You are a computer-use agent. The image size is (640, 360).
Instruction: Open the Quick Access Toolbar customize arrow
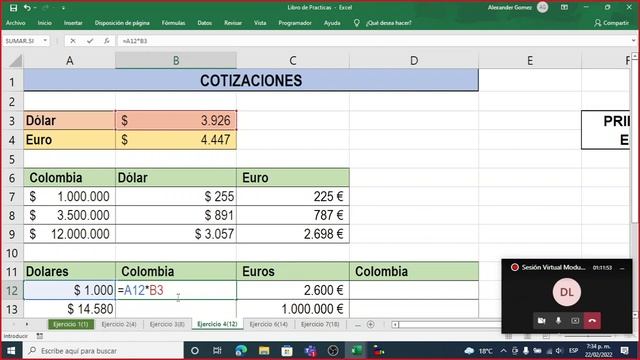pos(63,8)
